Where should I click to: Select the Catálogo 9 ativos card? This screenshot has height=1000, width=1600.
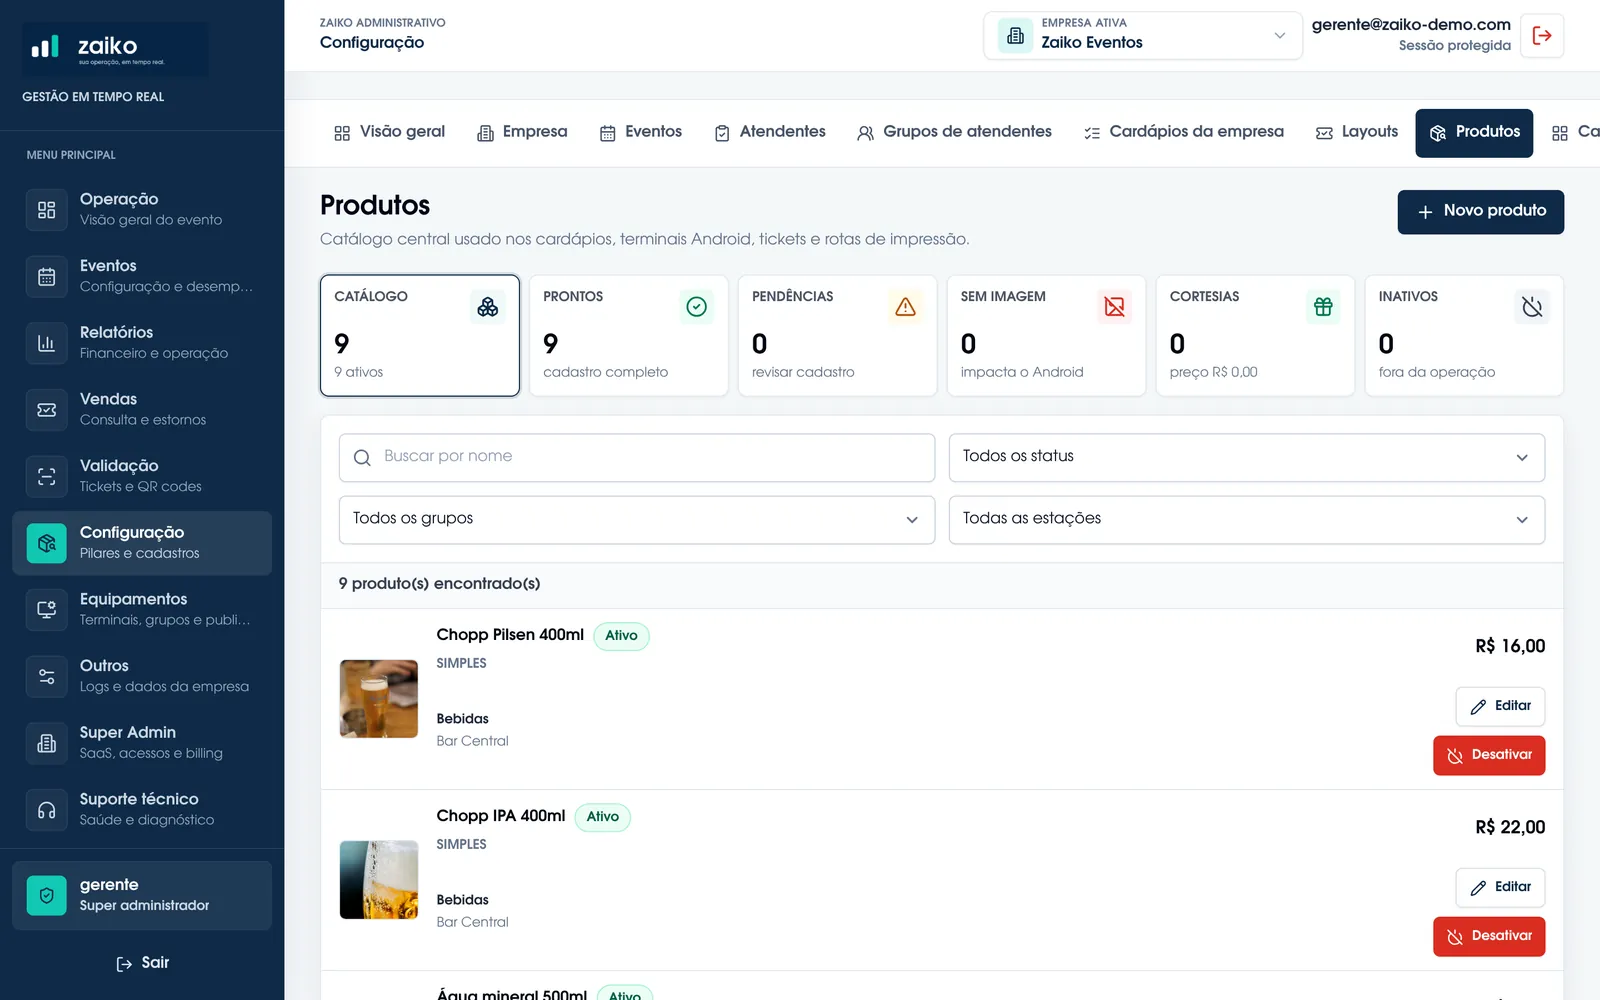pos(420,336)
